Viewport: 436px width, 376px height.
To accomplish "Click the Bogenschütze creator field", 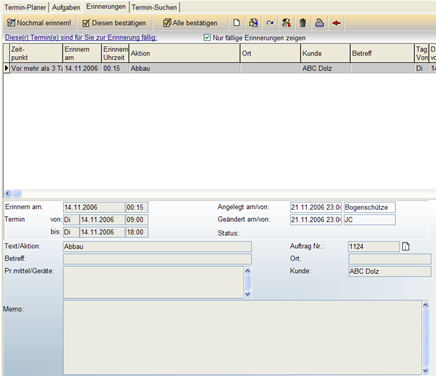I will [x=370, y=207].
